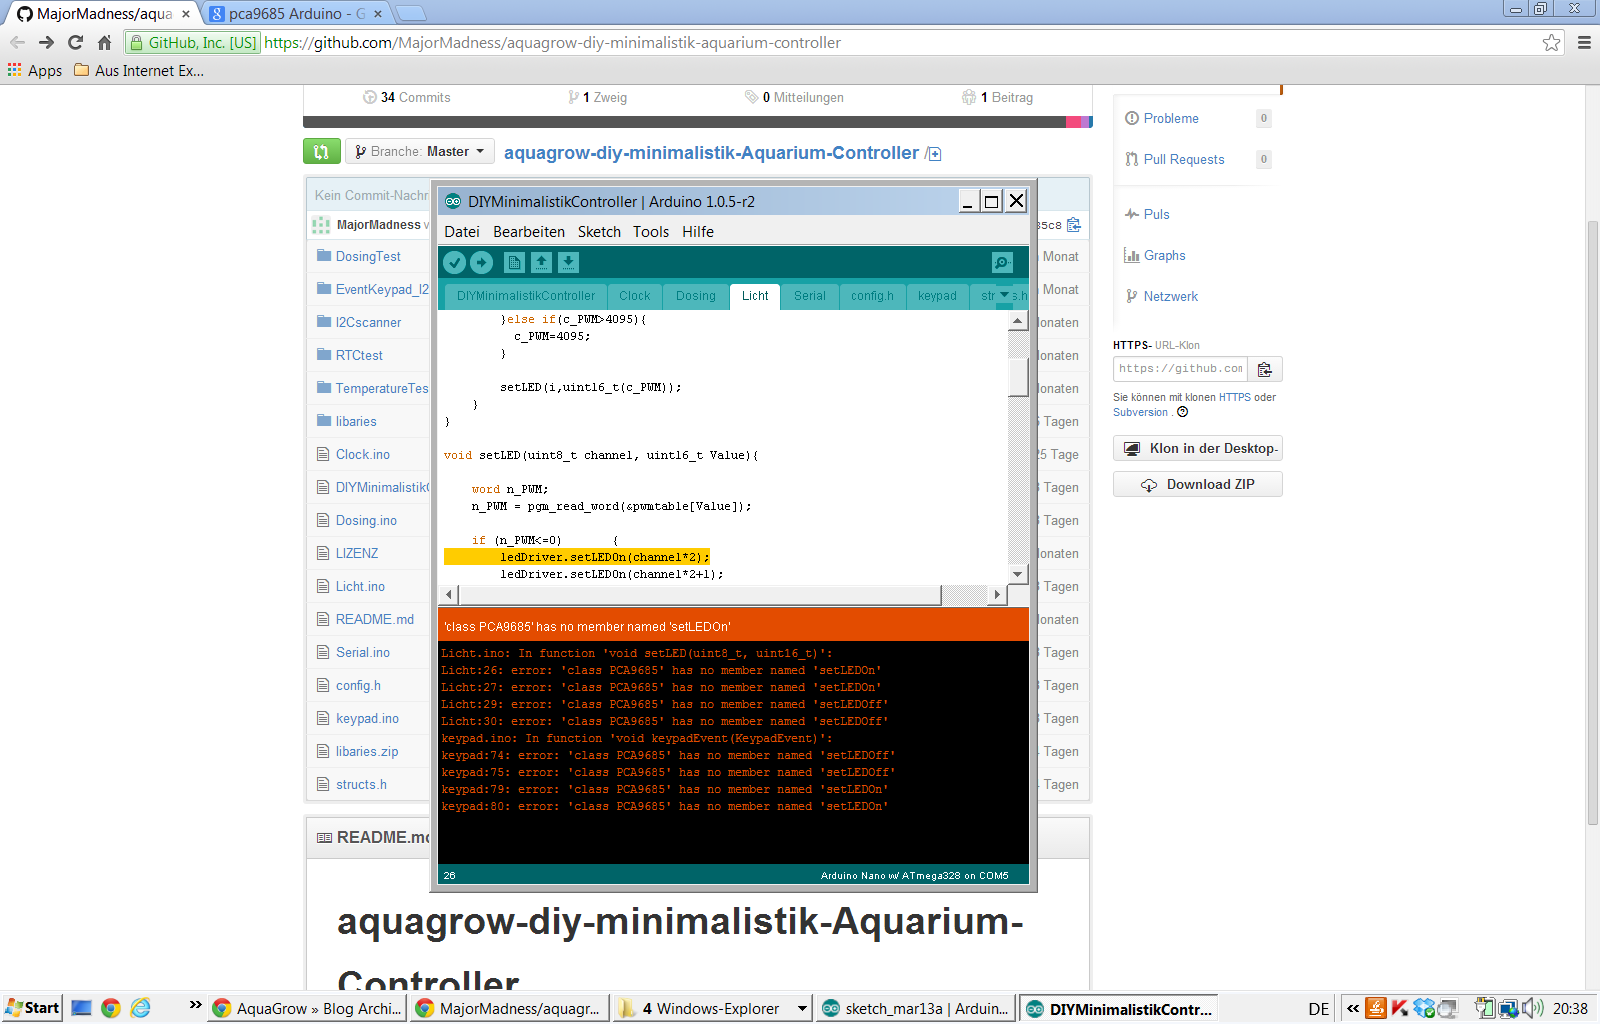1600x1024 pixels.
Task: Click the Internet Explorer quick launch icon
Action: [141, 1008]
